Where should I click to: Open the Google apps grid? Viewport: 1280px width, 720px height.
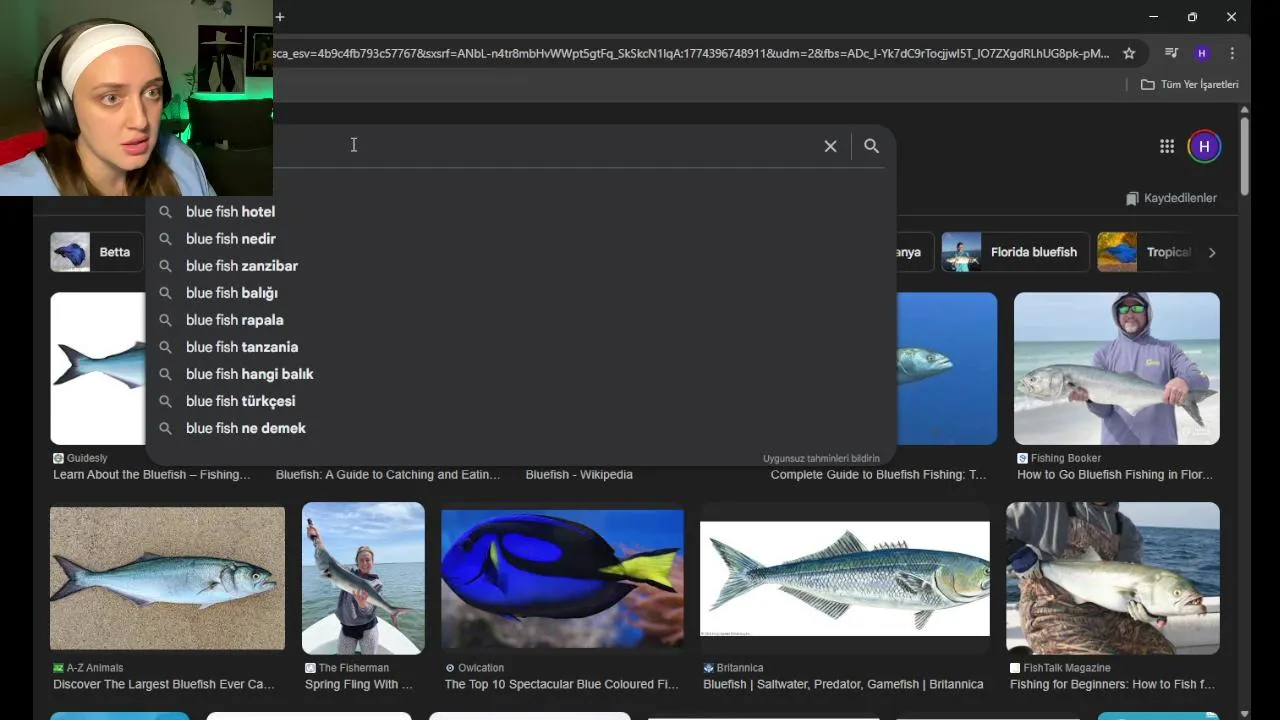(1166, 146)
